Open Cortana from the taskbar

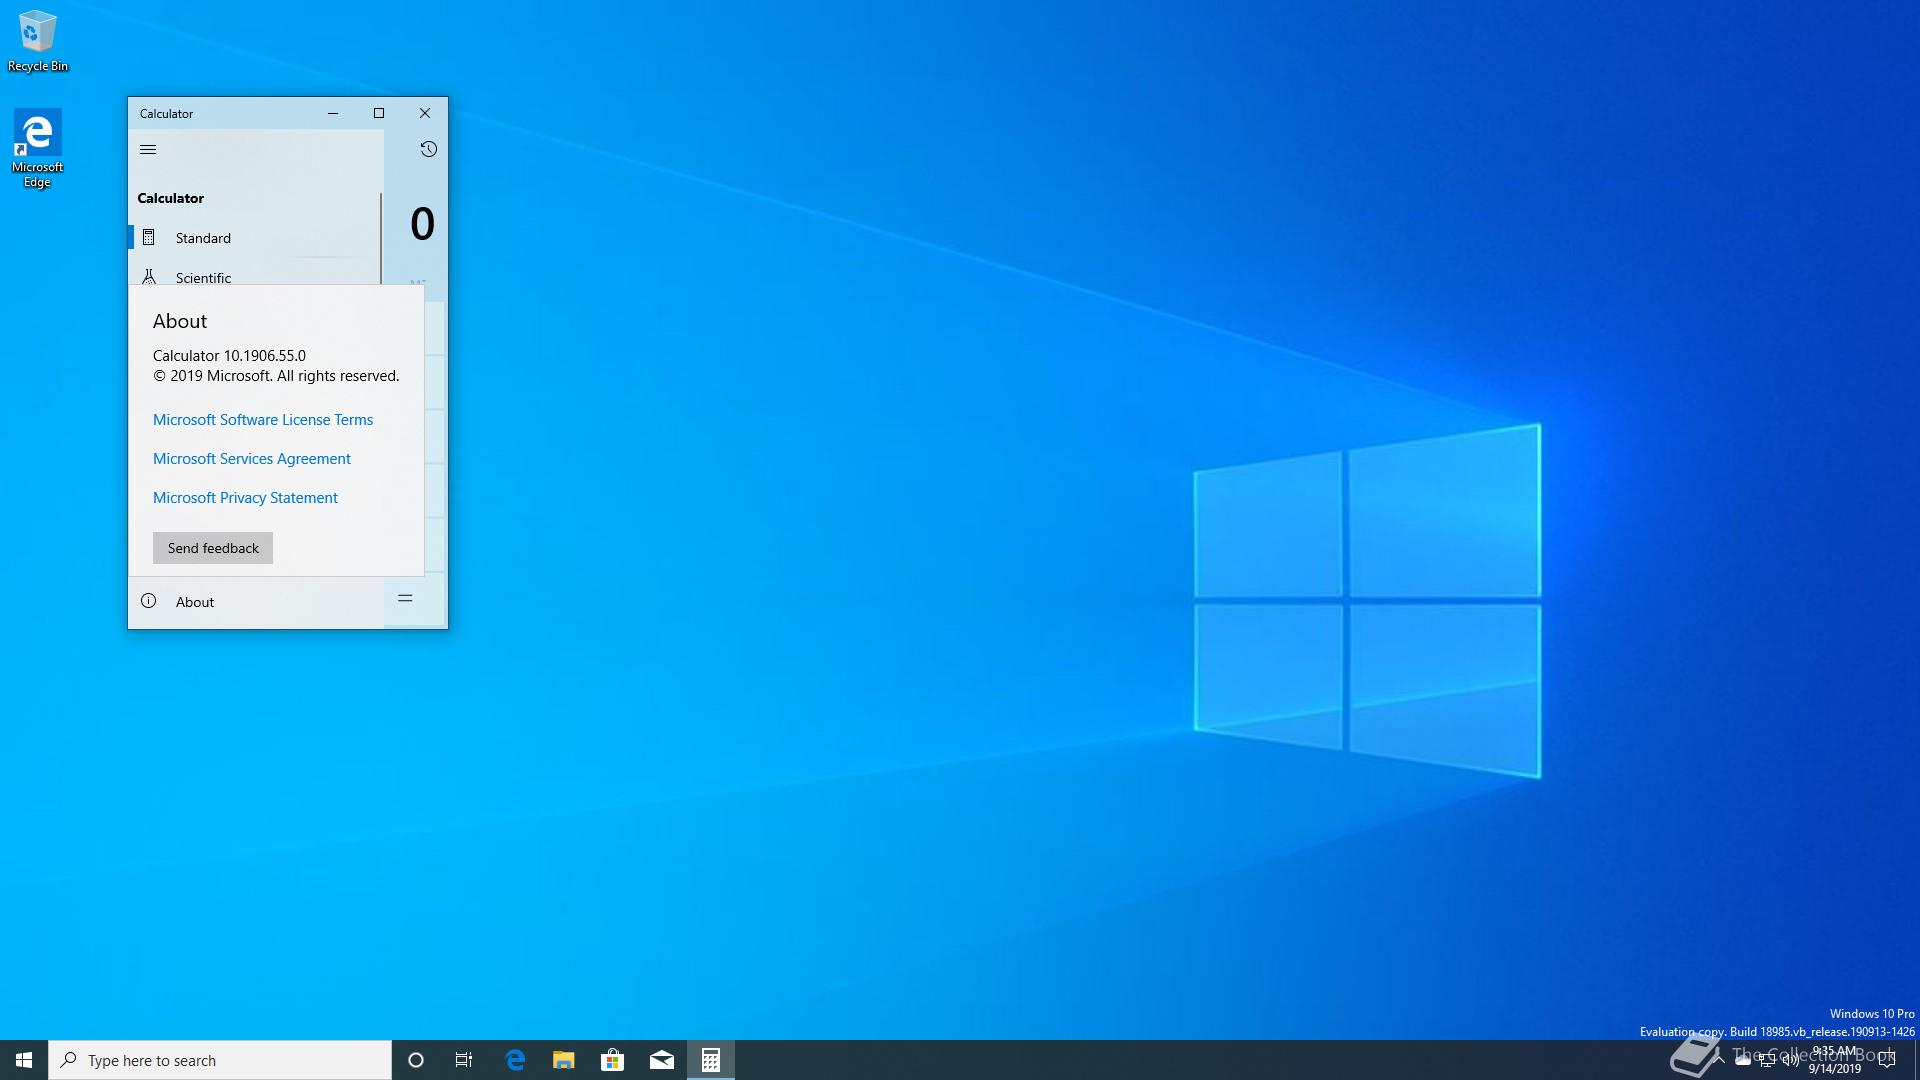(416, 1060)
